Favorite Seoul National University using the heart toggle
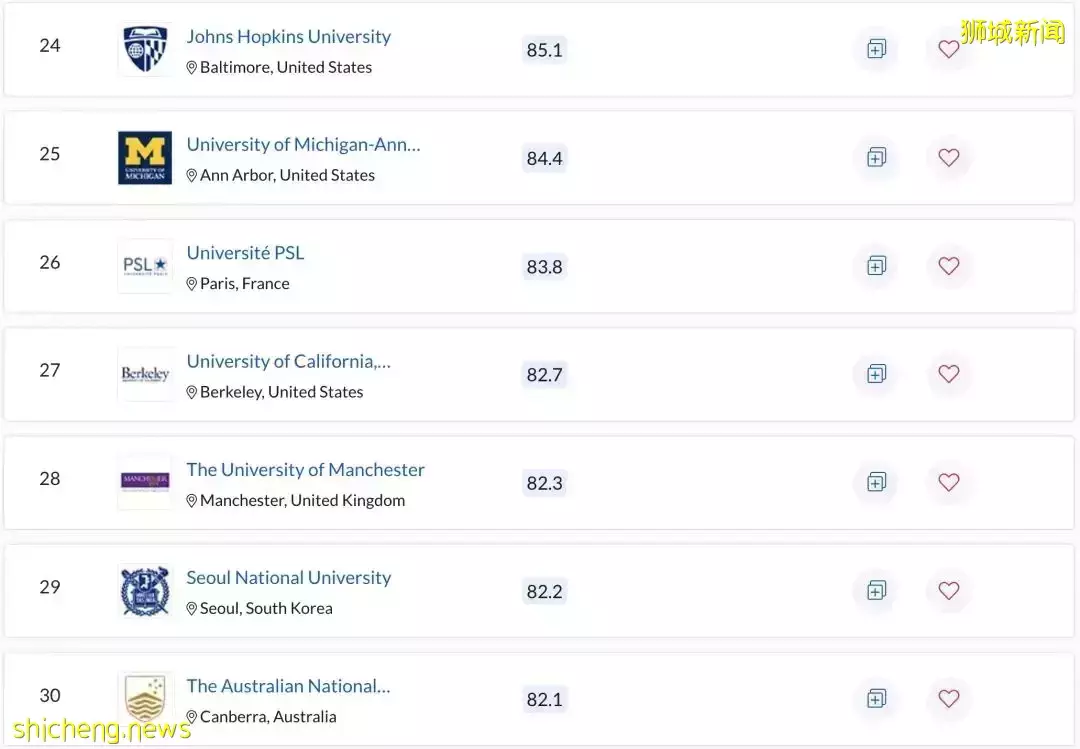Viewport: 1080px width, 749px height. [948, 590]
